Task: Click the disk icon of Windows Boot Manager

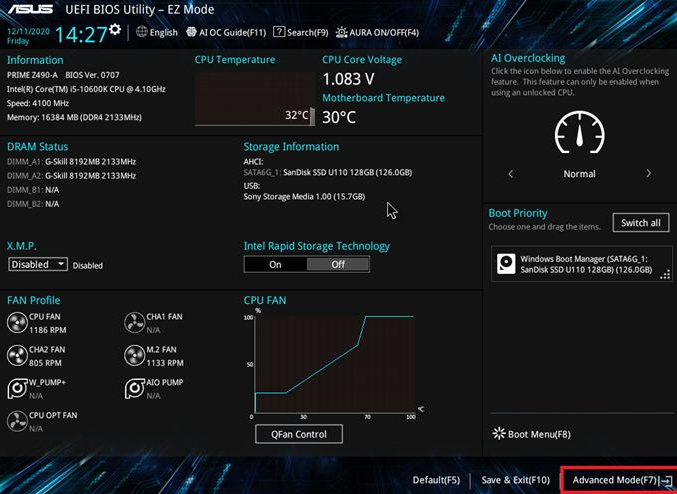Action: [506, 264]
